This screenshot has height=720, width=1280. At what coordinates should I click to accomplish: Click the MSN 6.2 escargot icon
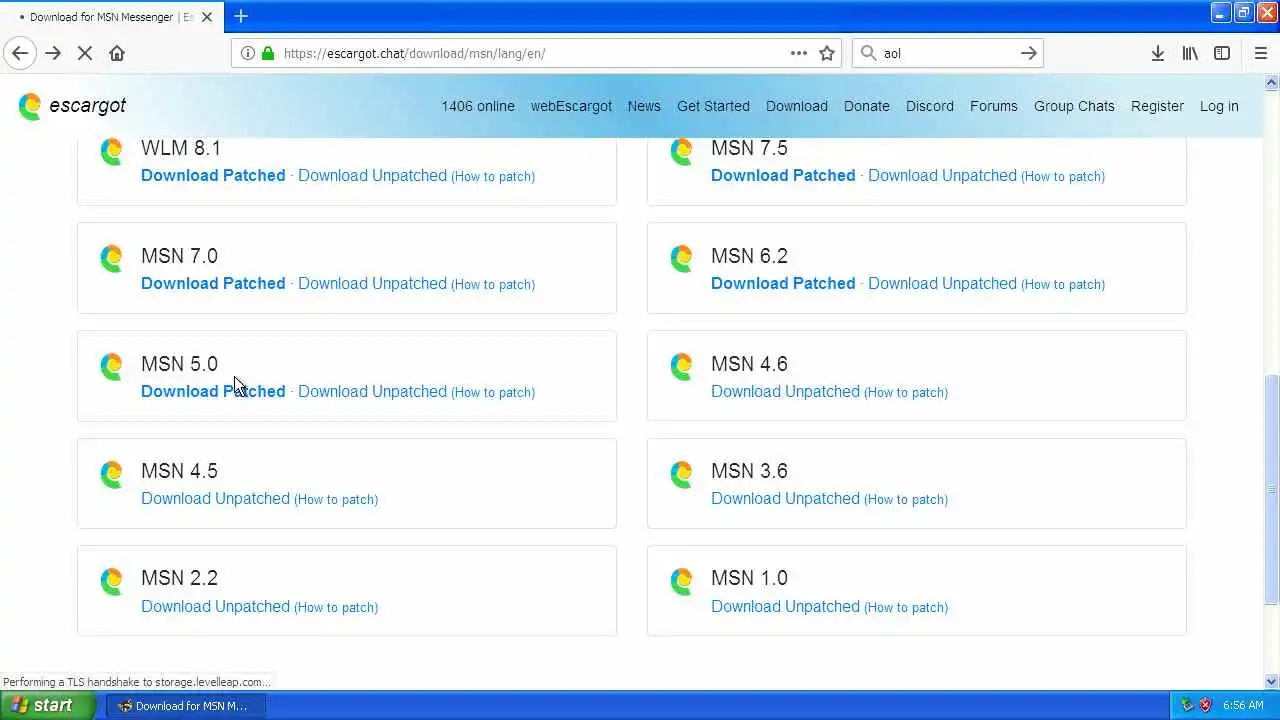tap(682, 258)
